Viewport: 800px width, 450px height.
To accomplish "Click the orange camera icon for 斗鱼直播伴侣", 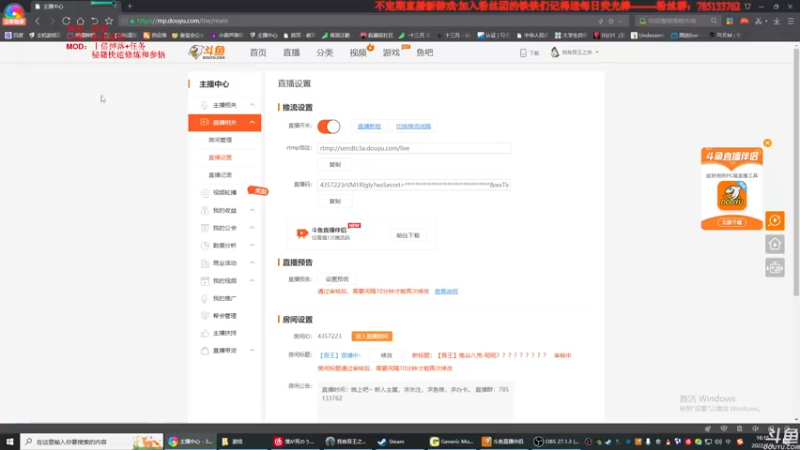I will (302, 233).
